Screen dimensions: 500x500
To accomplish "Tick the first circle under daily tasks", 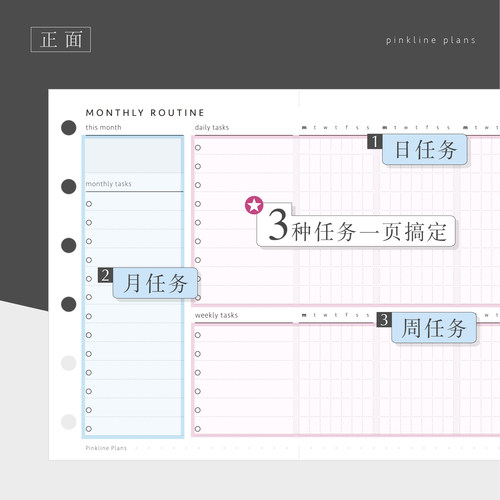I will tap(198, 147).
